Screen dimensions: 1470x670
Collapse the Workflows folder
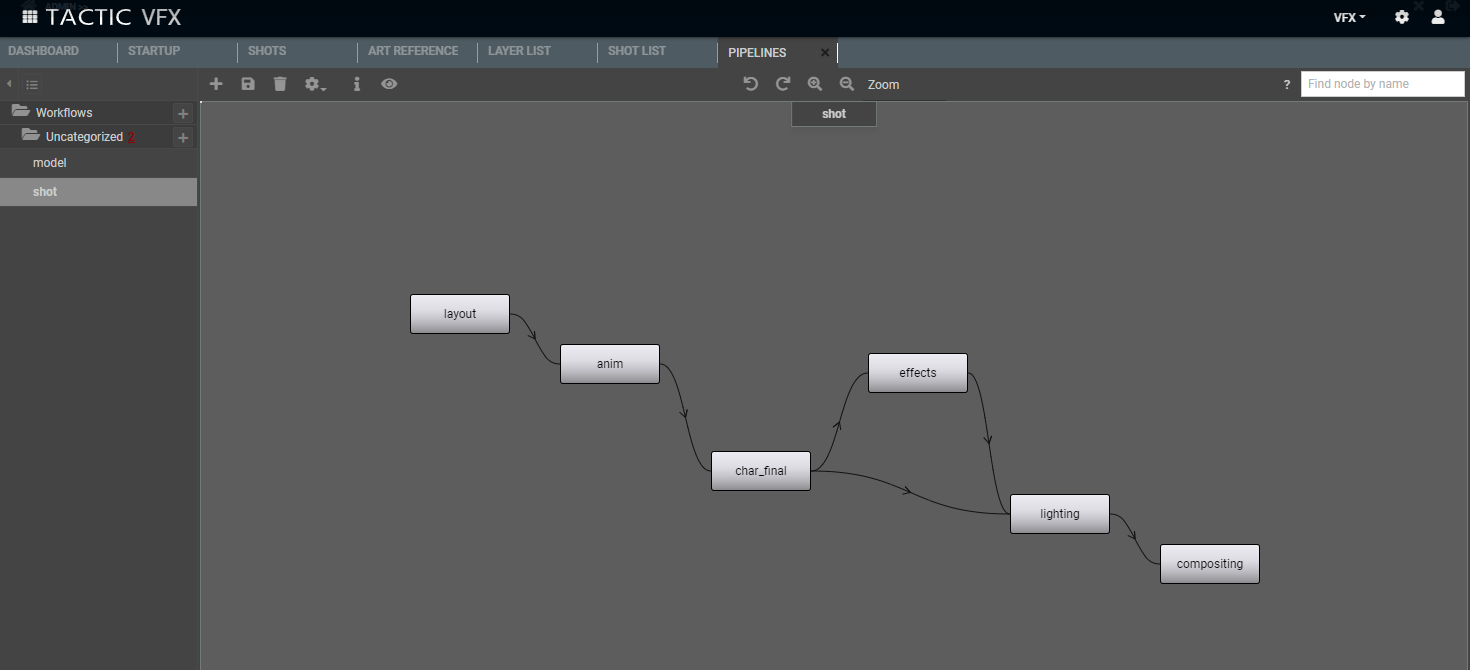tap(21, 112)
